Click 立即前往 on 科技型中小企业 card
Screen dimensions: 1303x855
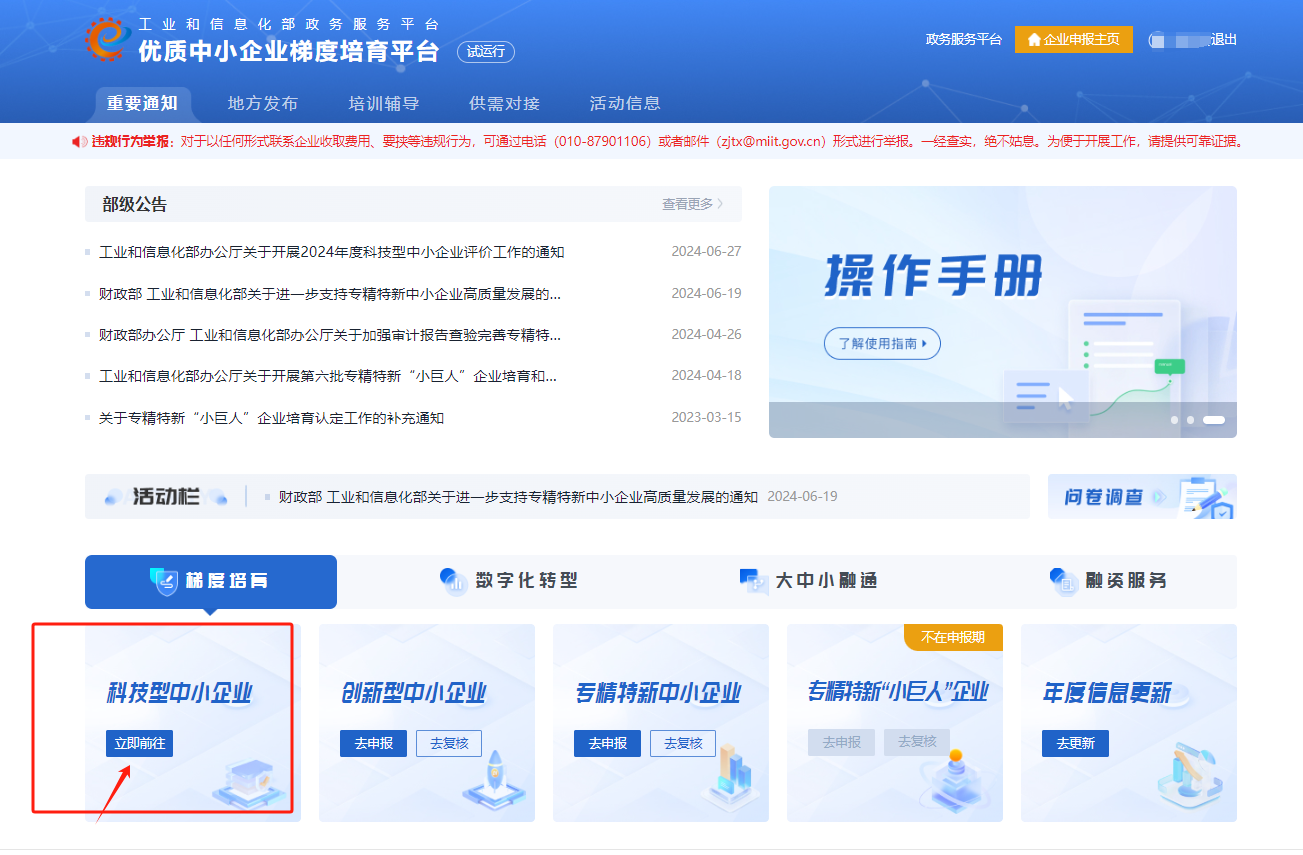click(x=139, y=744)
